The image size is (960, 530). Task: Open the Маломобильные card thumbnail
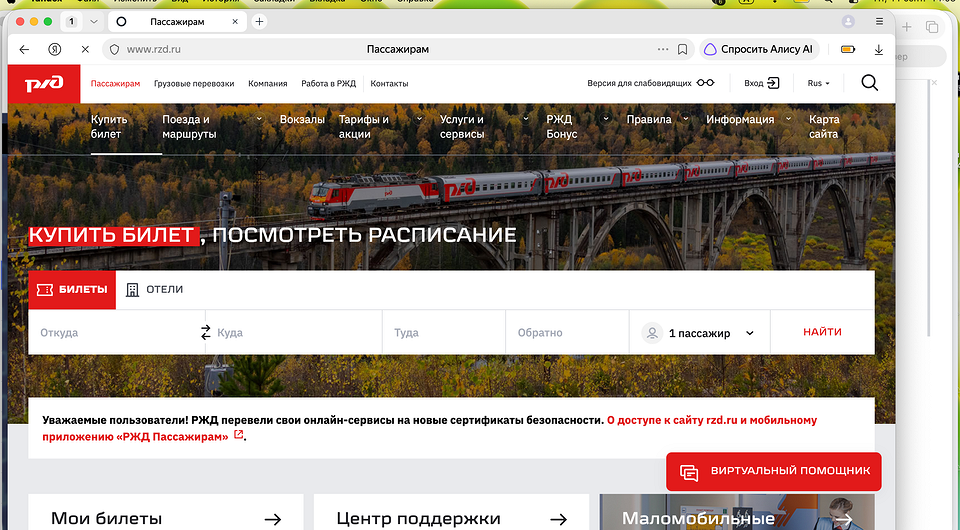tap(737, 512)
